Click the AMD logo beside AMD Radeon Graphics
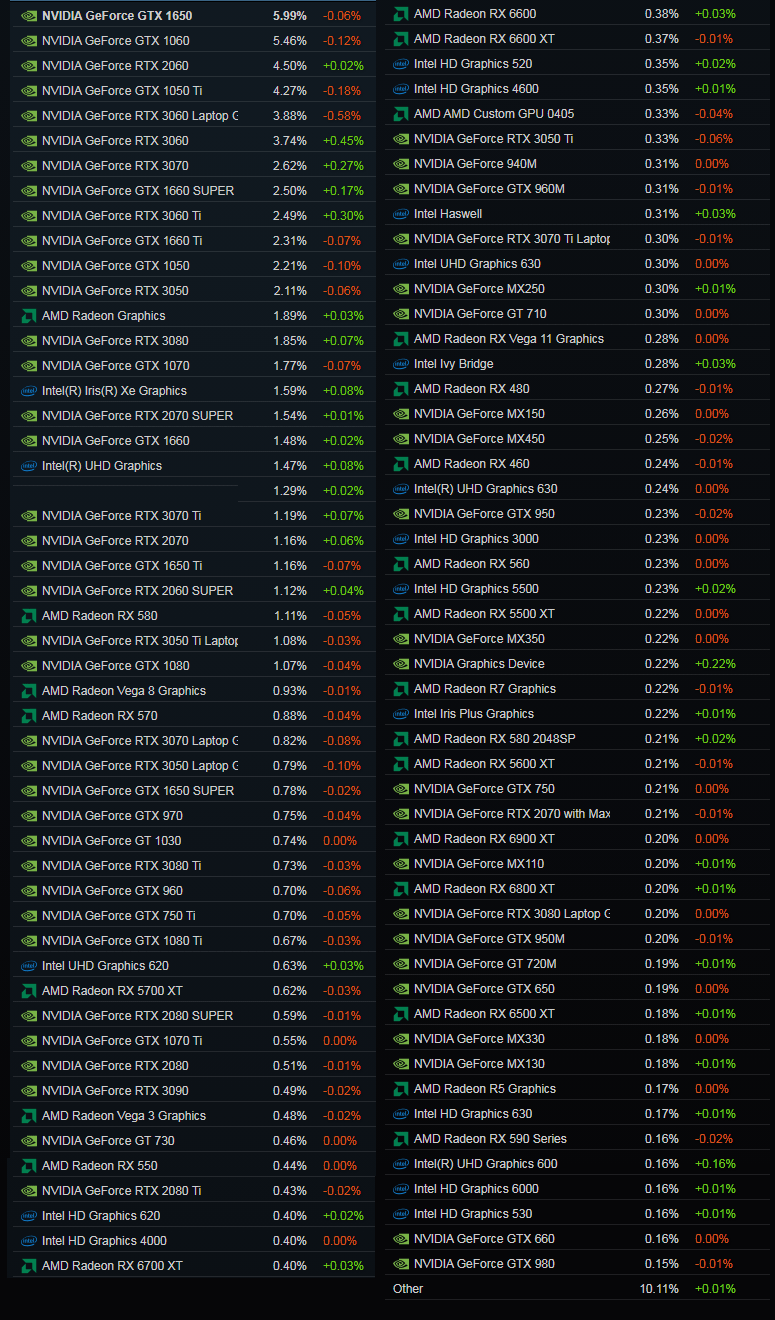This screenshot has width=775, height=1320. click(x=29, y=316)
